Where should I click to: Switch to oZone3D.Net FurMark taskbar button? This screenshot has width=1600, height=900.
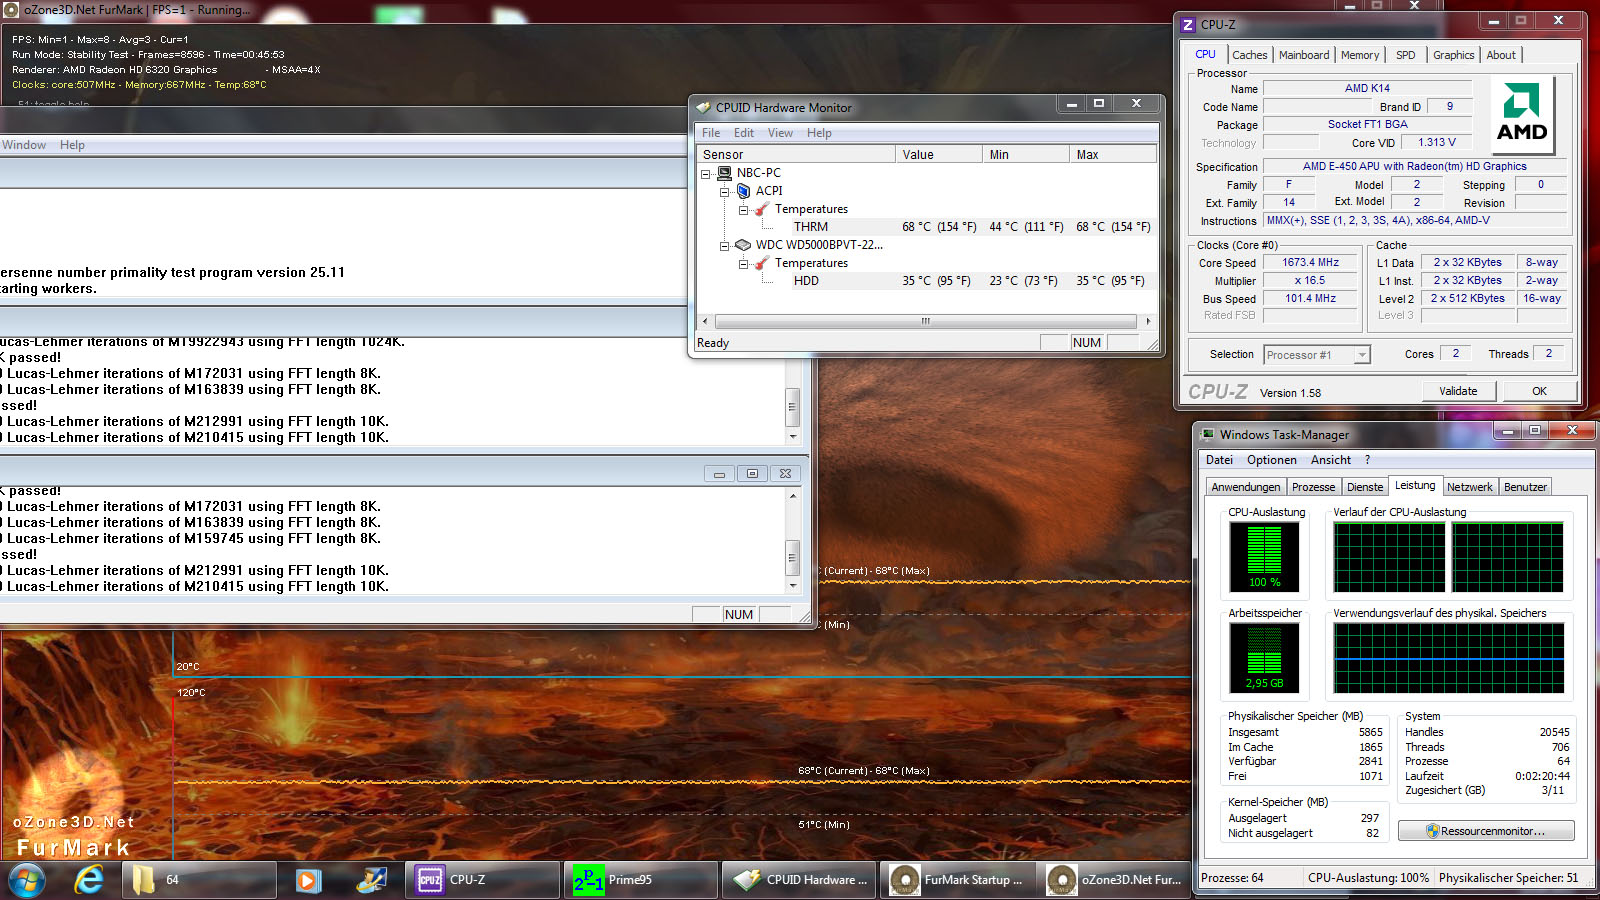1114,880
